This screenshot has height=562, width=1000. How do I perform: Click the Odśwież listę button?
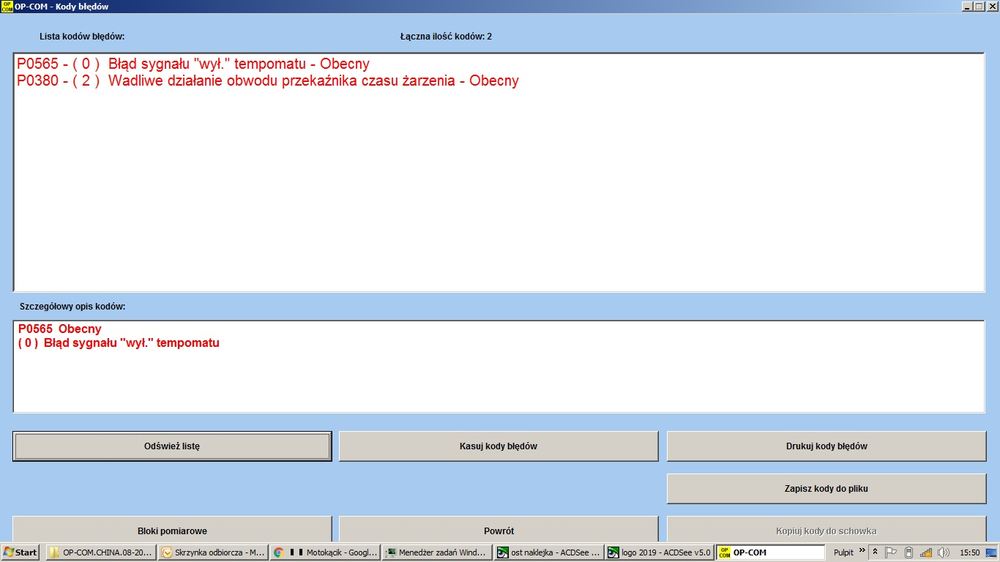pyautogui.click(x=172, y=446)
